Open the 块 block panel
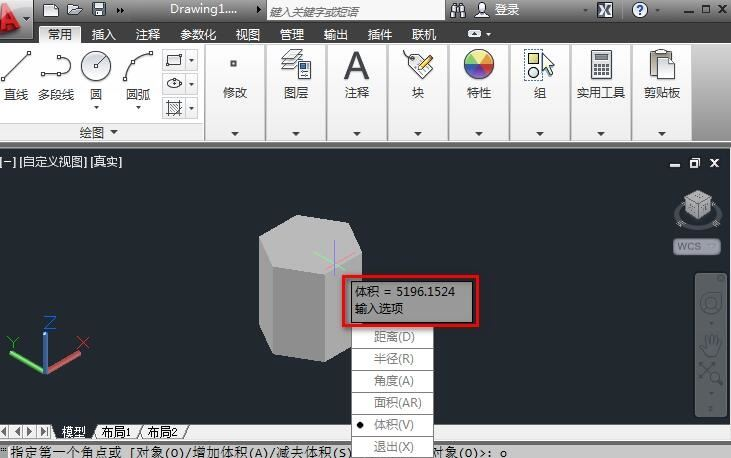The height and width of the screenshot is (458, 731). (418, 92)
